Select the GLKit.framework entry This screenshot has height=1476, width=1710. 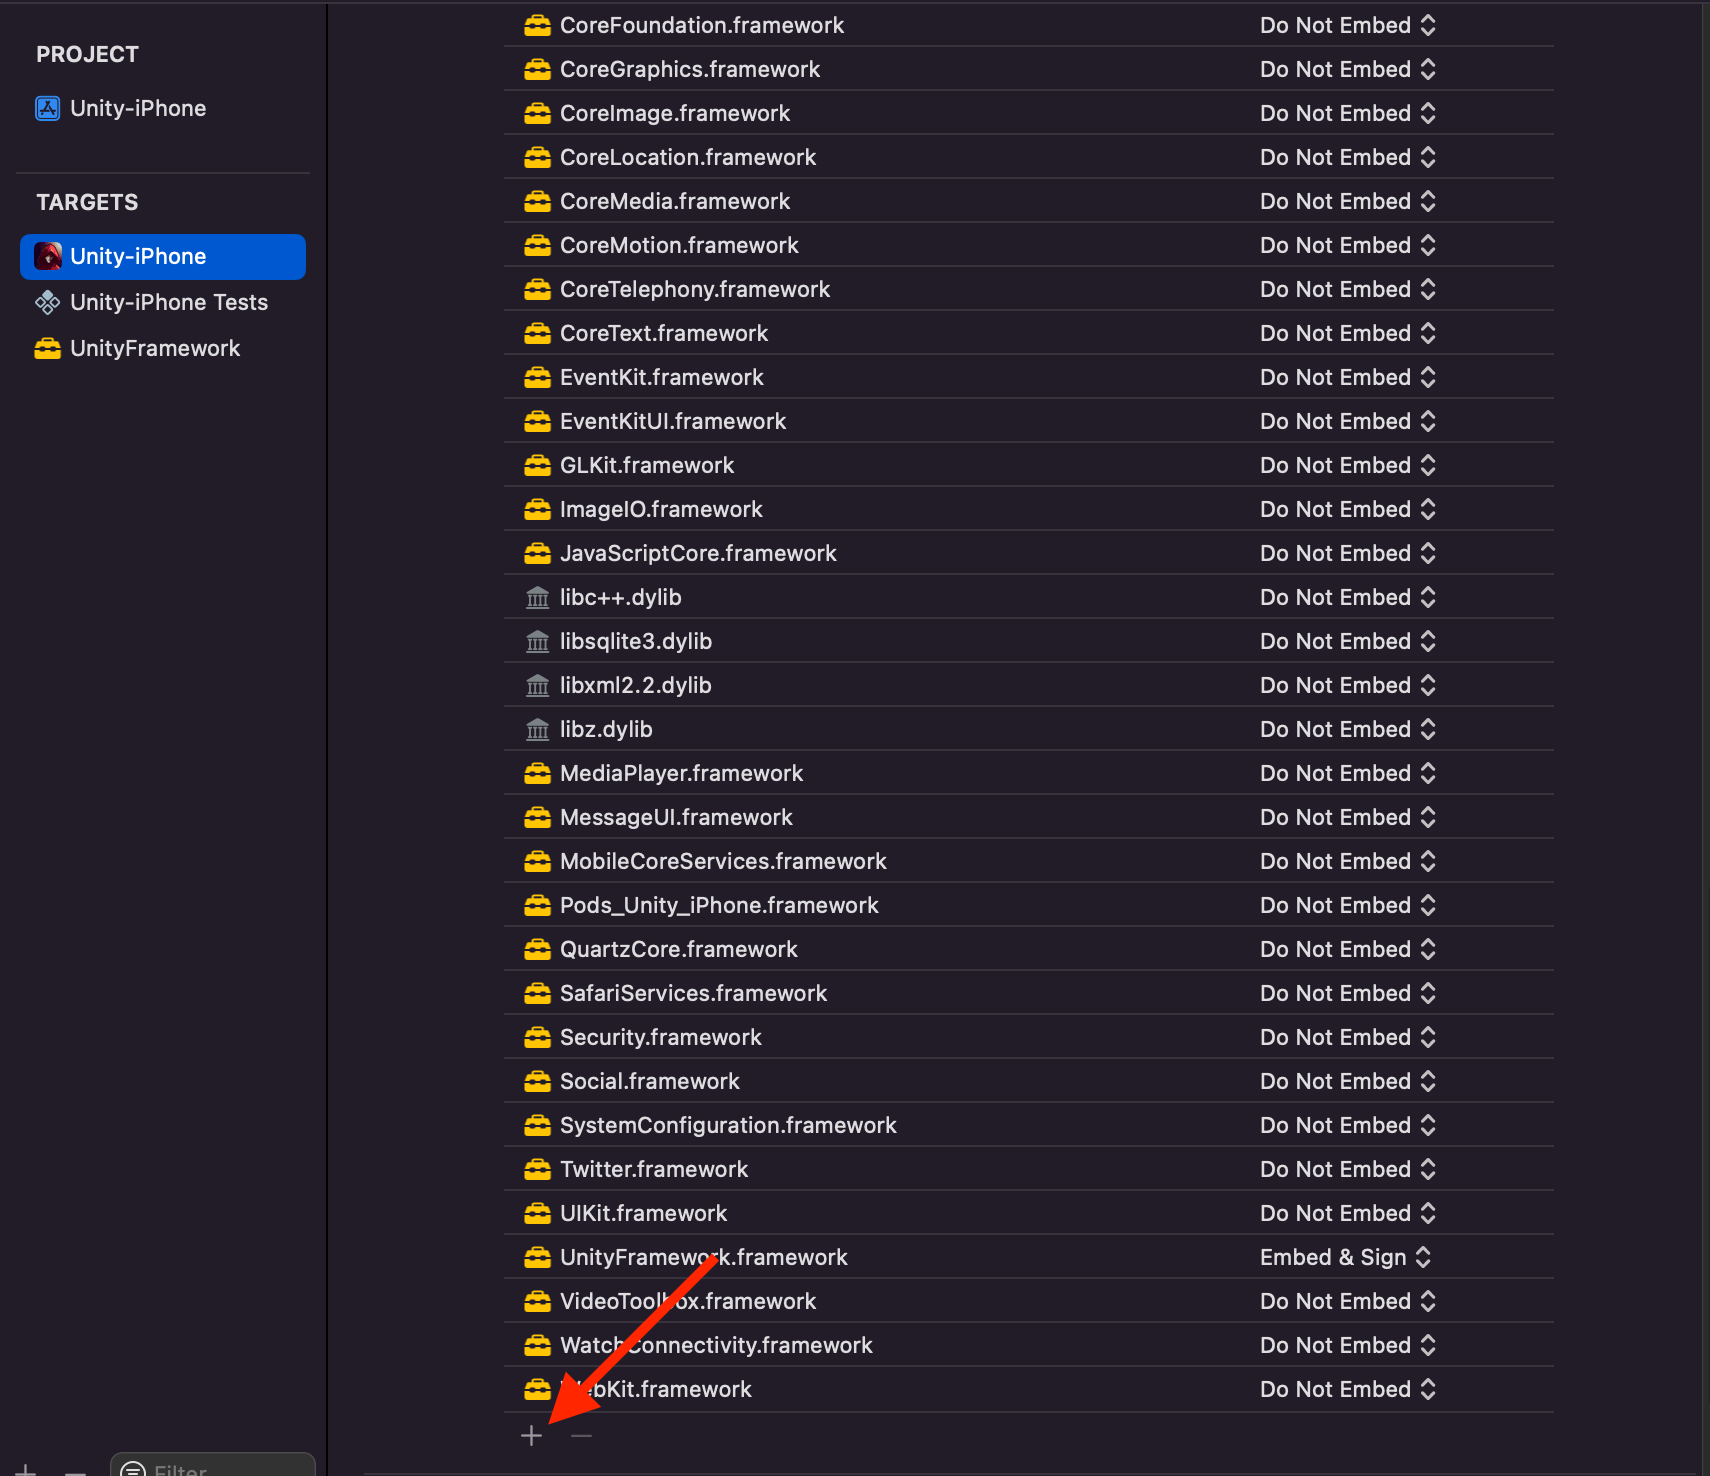646,465
